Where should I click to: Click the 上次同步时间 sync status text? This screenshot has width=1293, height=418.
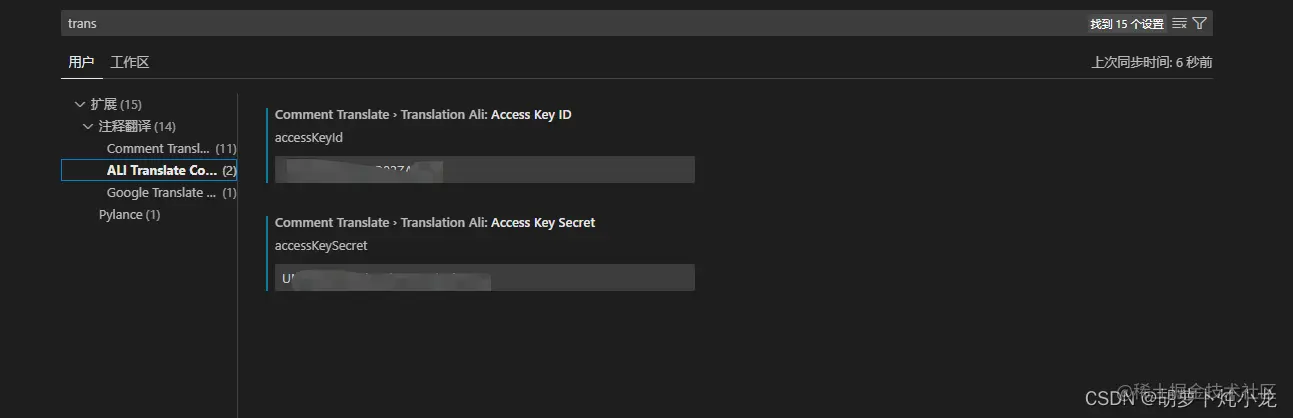tap(1152, 62)
